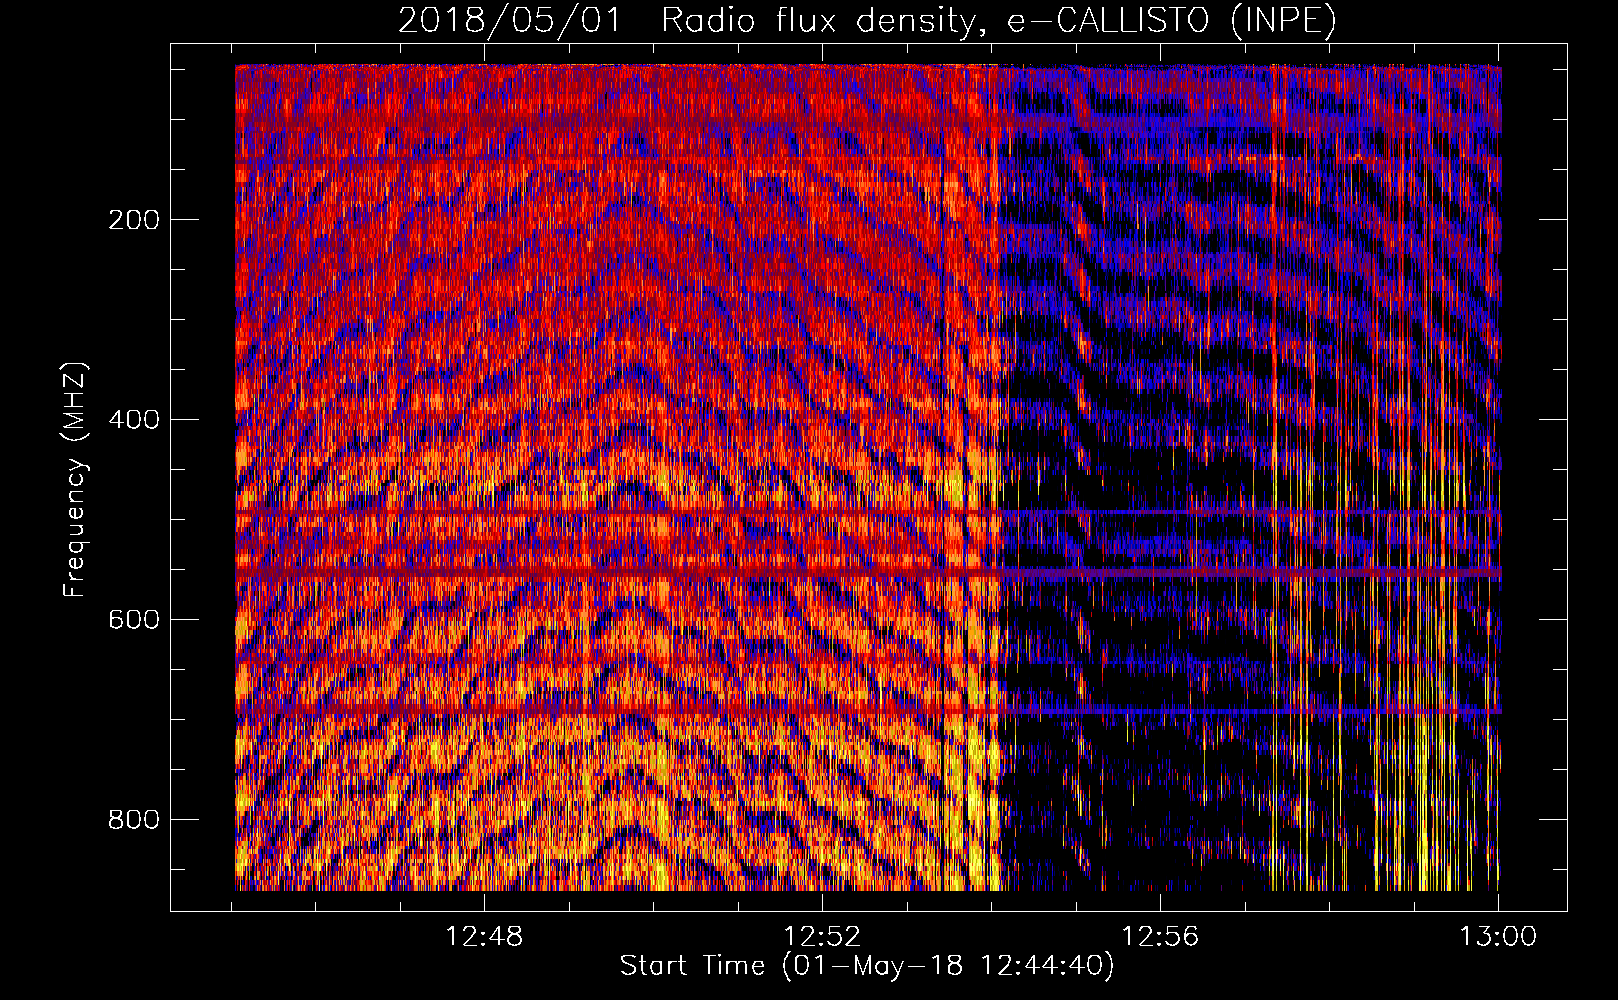The width and height of the screenshot is (1618, 1000).
Task: Click the 800 frequency tick label
Action: [x=134, y=820]
